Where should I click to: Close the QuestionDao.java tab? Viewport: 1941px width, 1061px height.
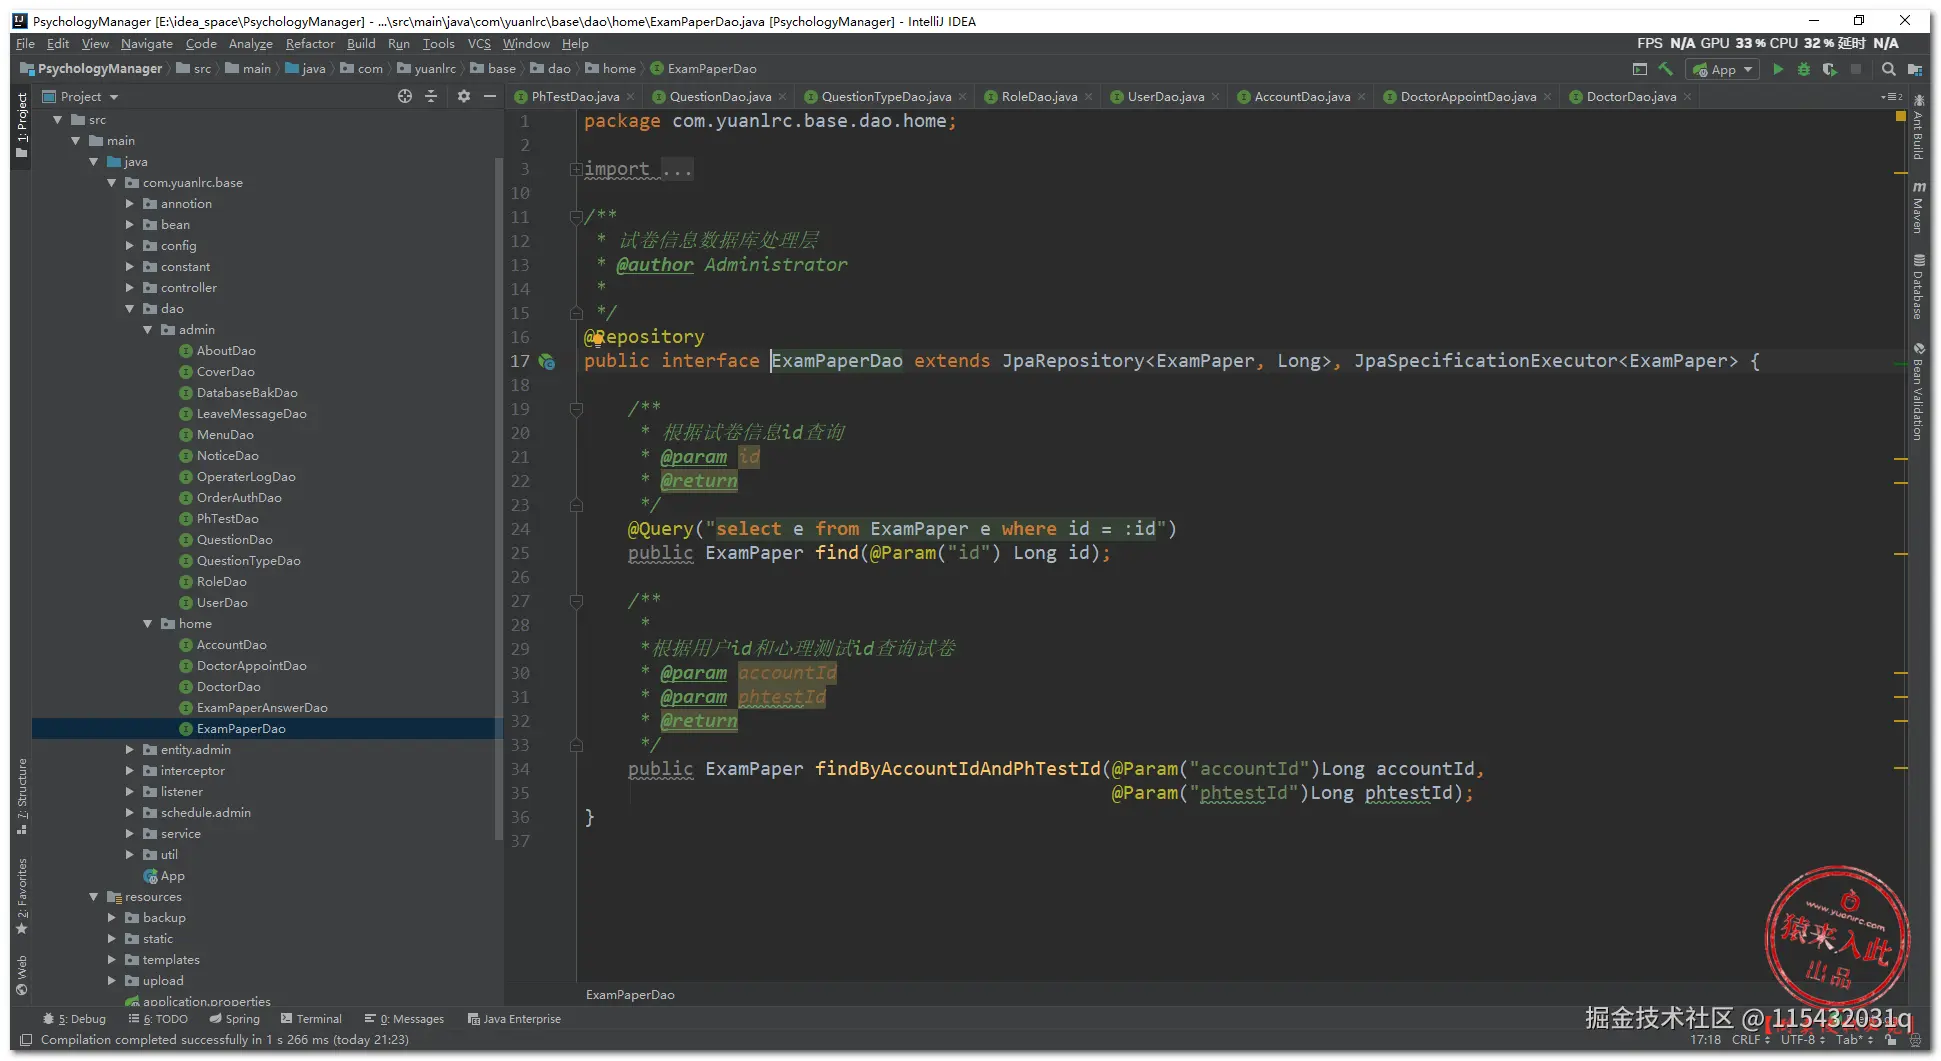(782, 97)
